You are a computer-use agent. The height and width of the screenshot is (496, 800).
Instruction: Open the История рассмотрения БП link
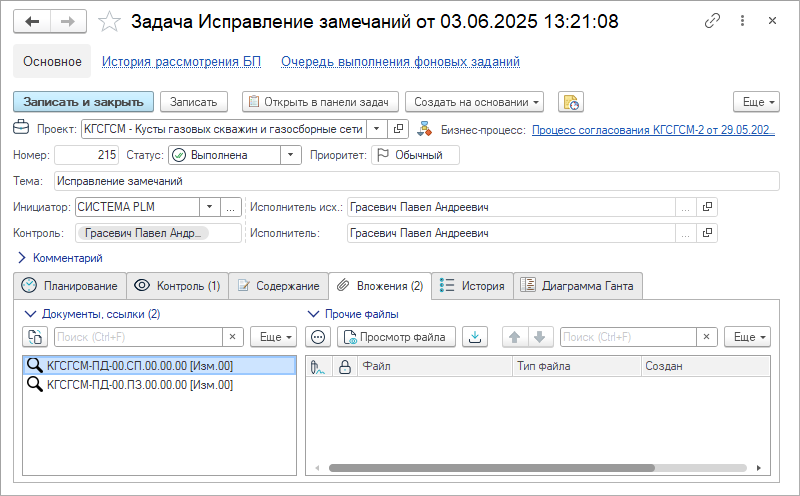point(181,62)
